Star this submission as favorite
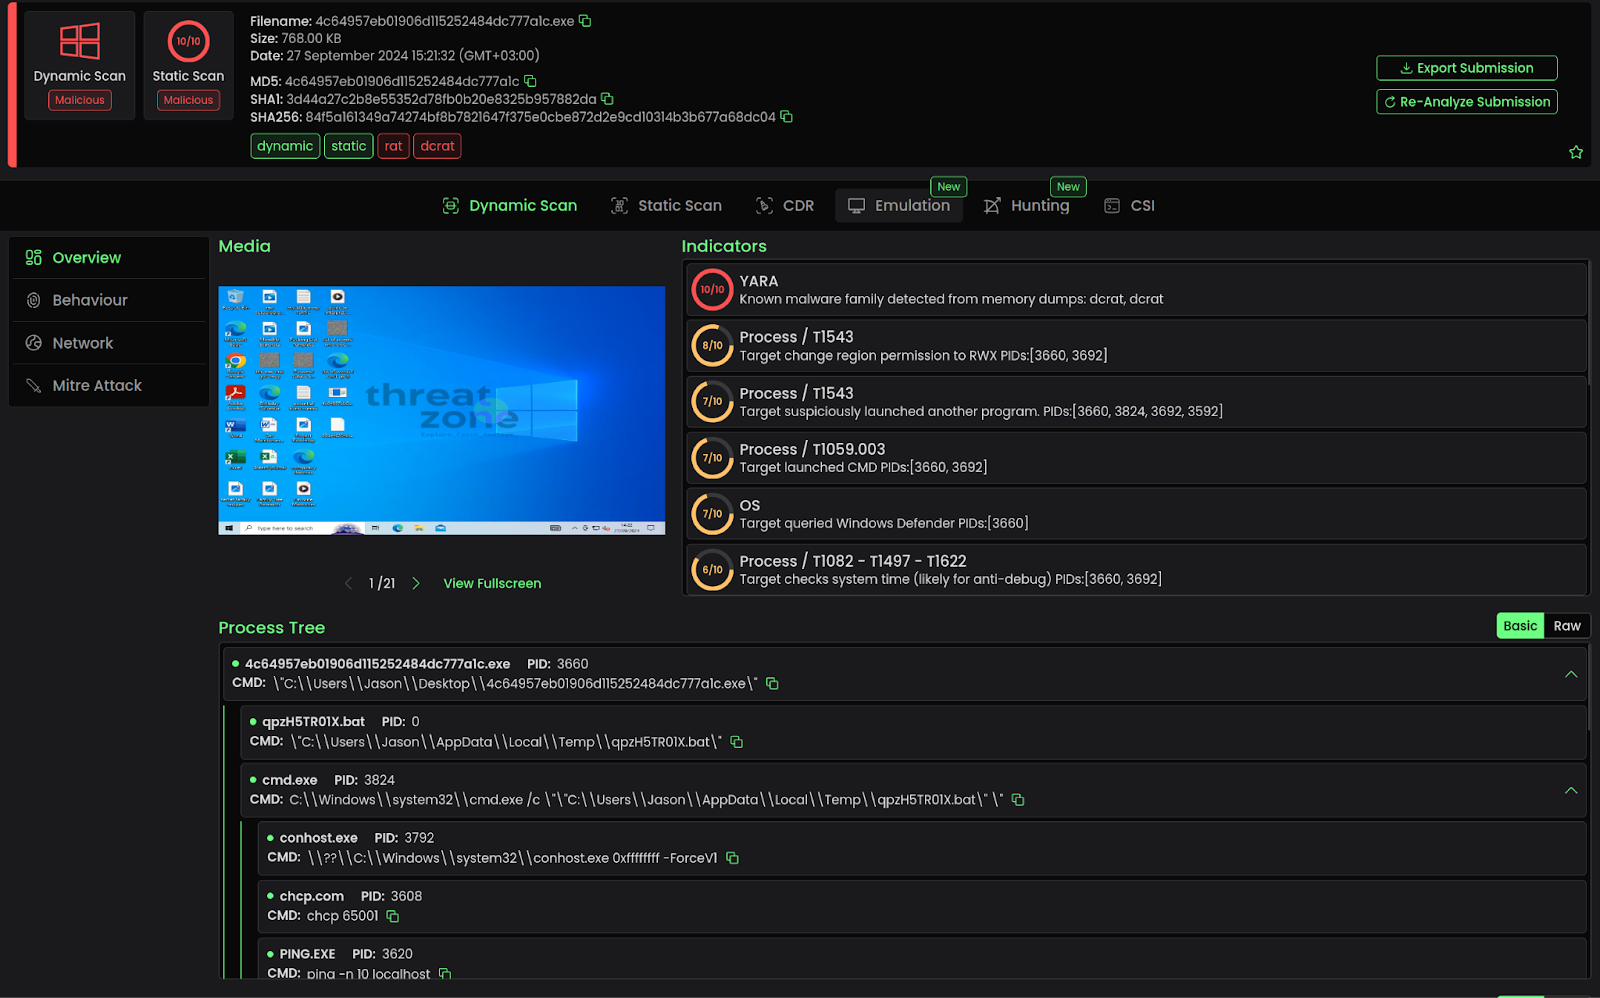Viewport: 1600px width, 998px height. point(1576,152)
